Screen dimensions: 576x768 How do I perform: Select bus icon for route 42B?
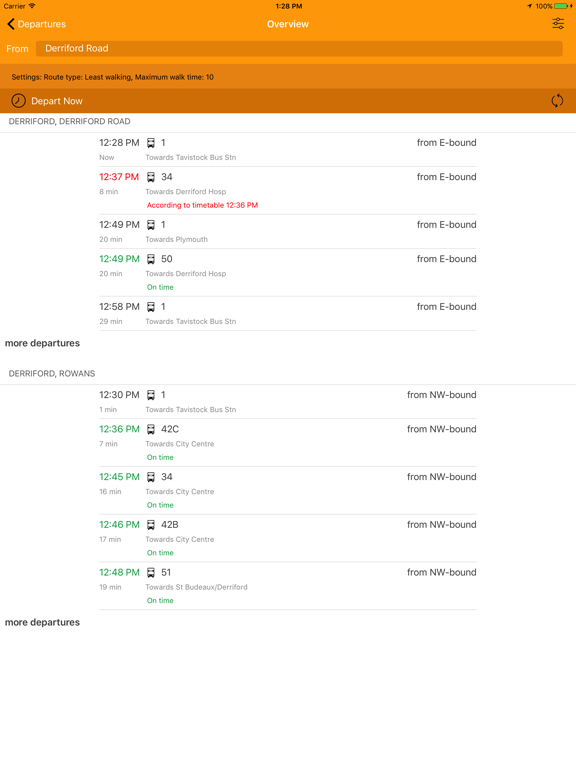click(151, 525)
